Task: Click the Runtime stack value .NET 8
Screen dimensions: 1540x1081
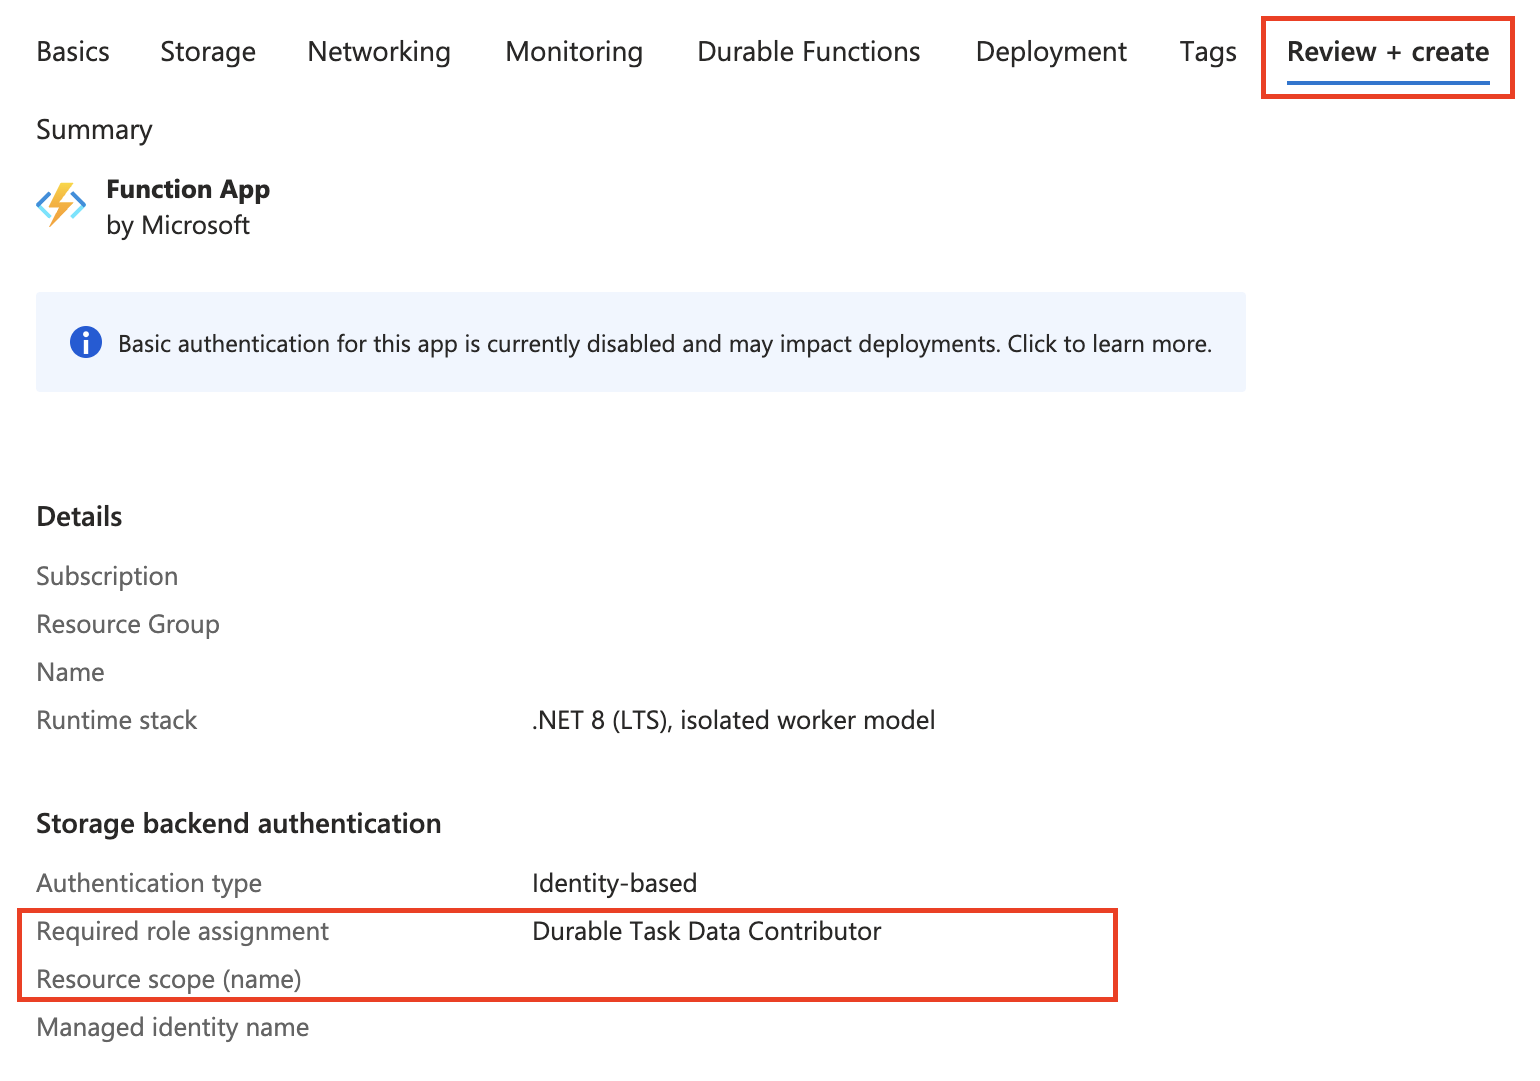Action: point(733,719)
